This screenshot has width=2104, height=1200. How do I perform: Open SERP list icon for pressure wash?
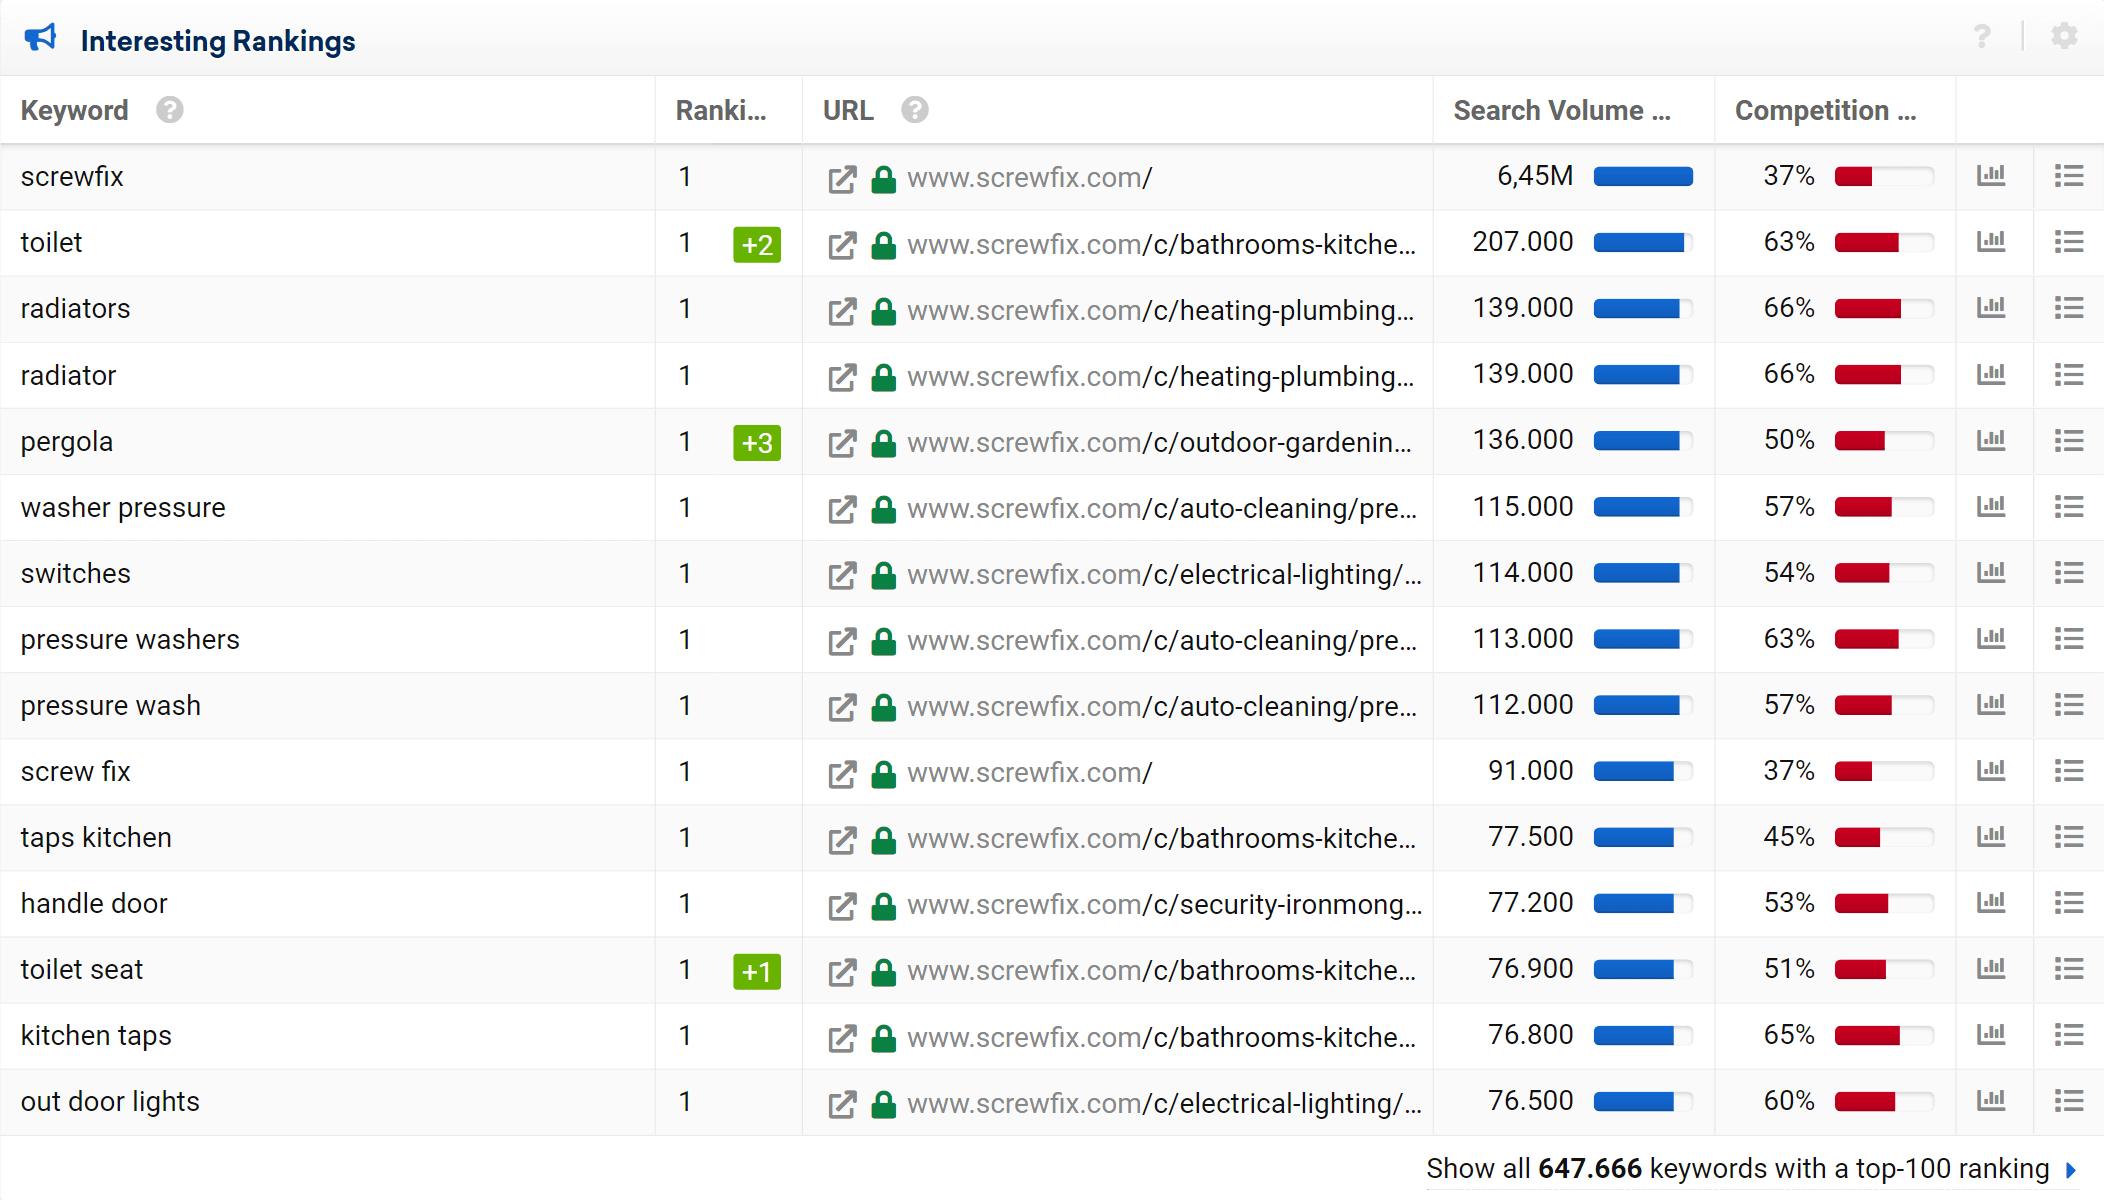[x=2069, y=704]
